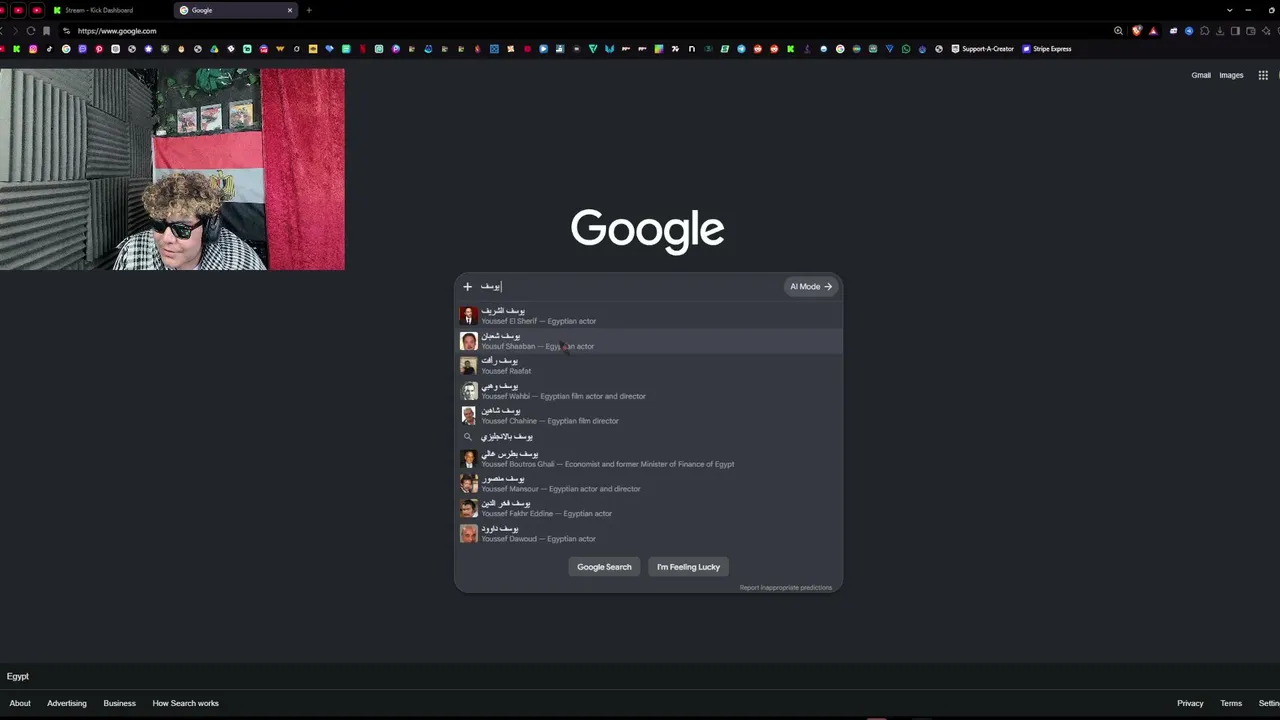Open the About link in footer
The width and height of the screenshot is (1280, 720).
[20, 703]
